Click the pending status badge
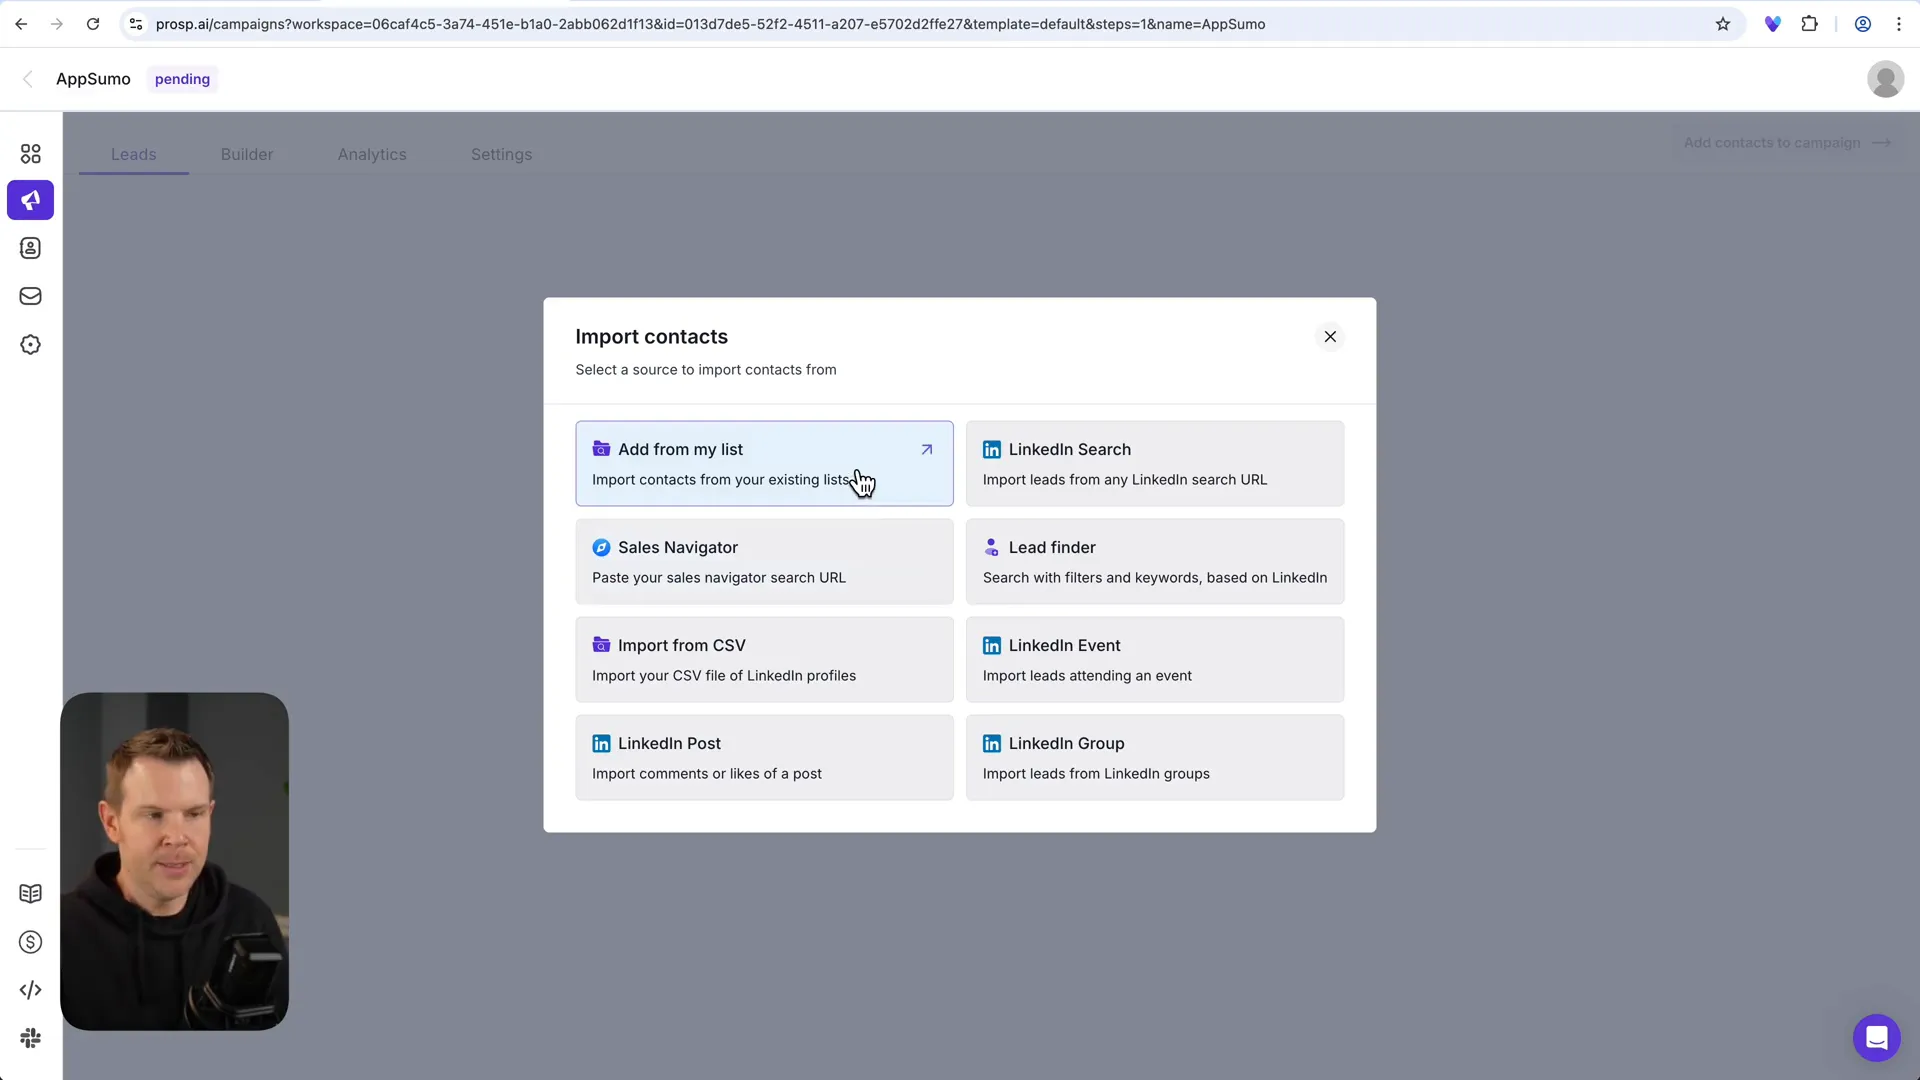The width and height of the screenshot is (1920, 1080). pos(182,79)
